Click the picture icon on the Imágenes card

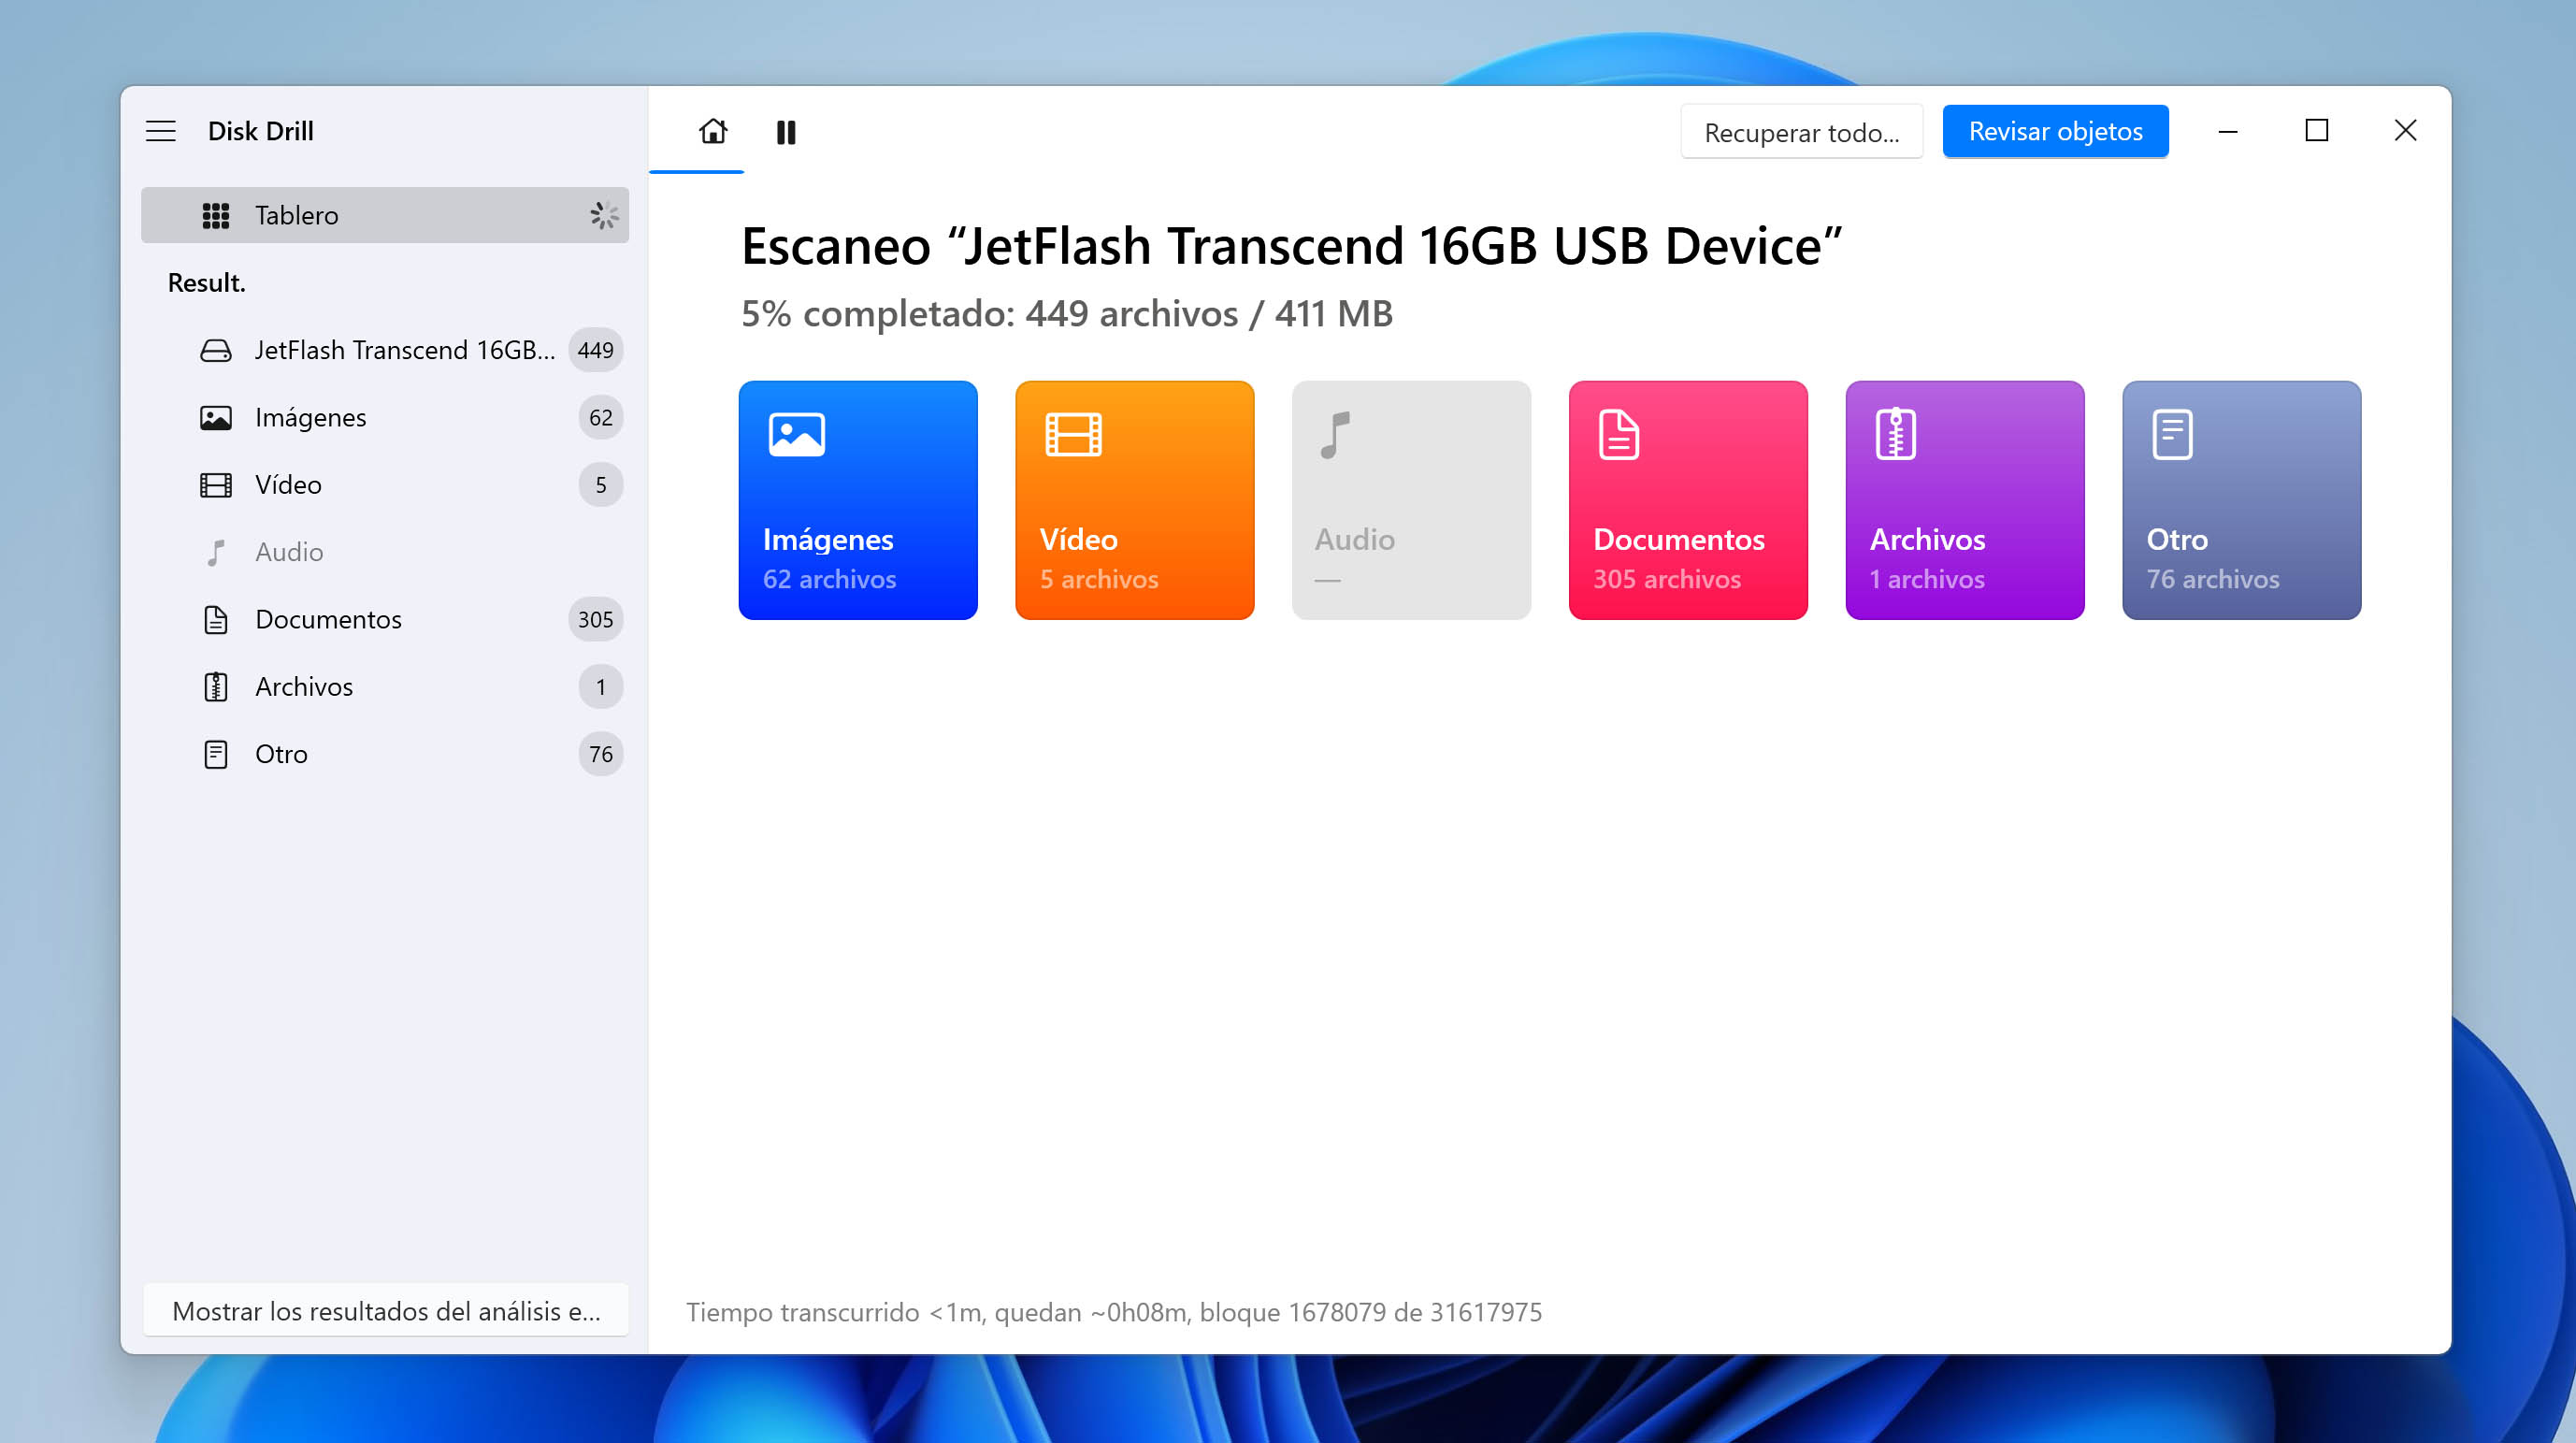tap(797, 434)
